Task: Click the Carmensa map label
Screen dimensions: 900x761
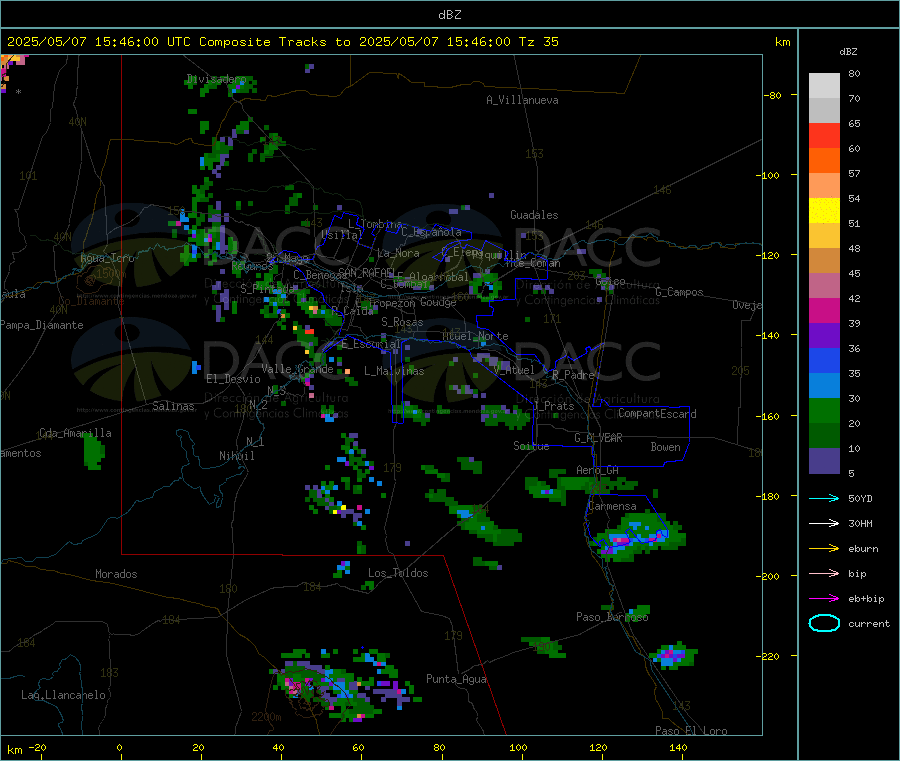Action: [x=612, y=506]
